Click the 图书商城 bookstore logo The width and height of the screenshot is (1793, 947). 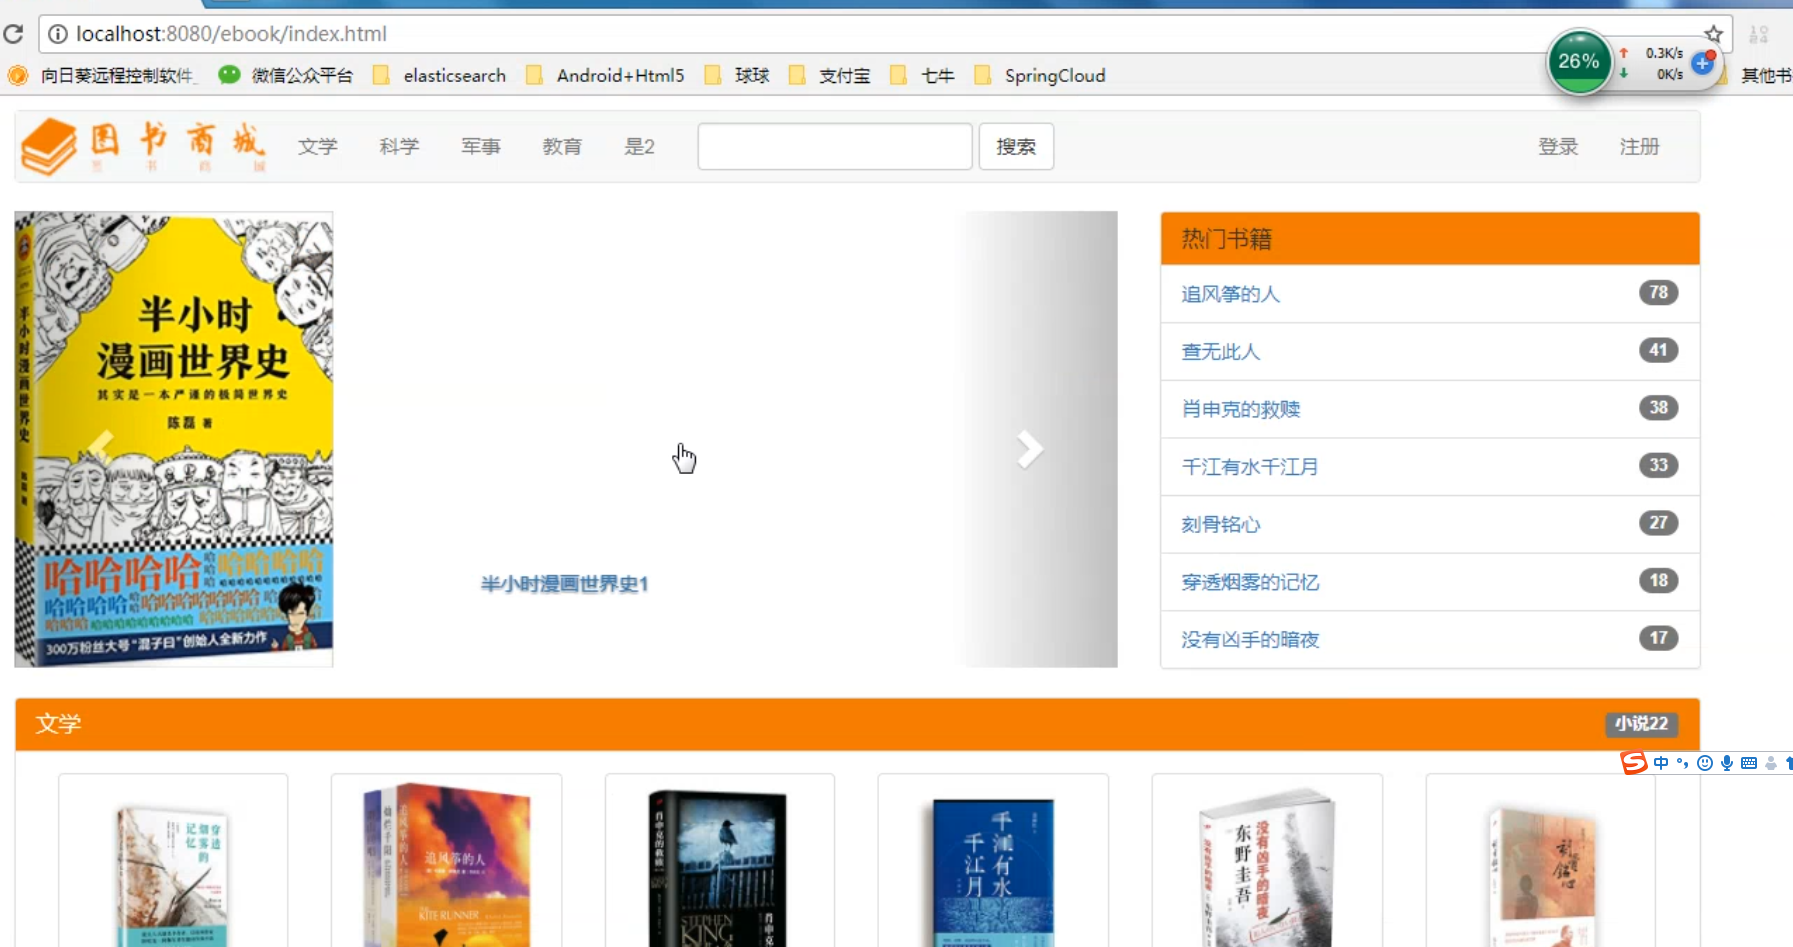pos(144,146)
